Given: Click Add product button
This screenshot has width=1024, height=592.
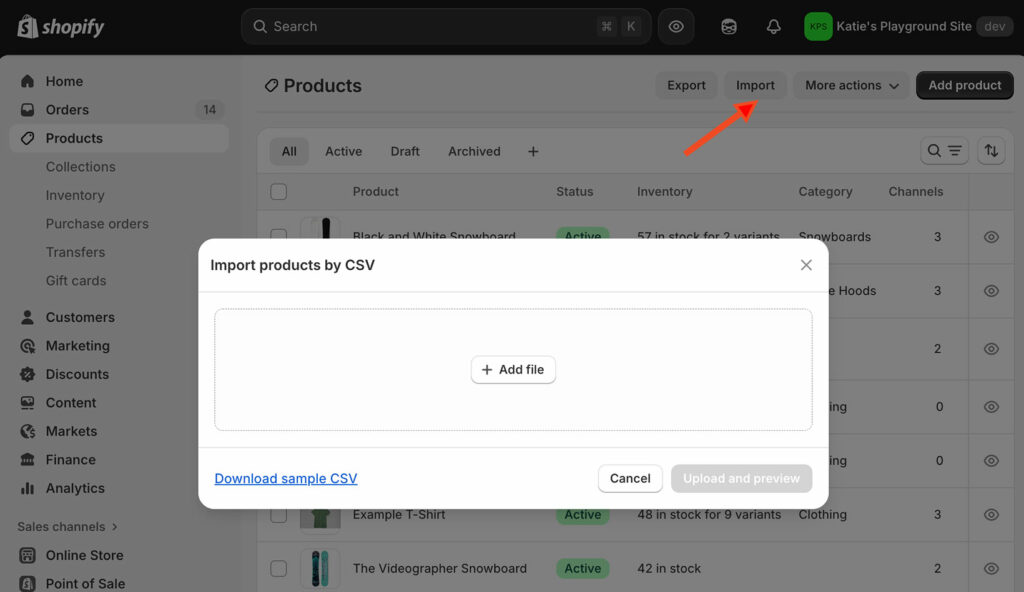Looking at the screenshot, I should pyautogui.click(x=965, y=85).
